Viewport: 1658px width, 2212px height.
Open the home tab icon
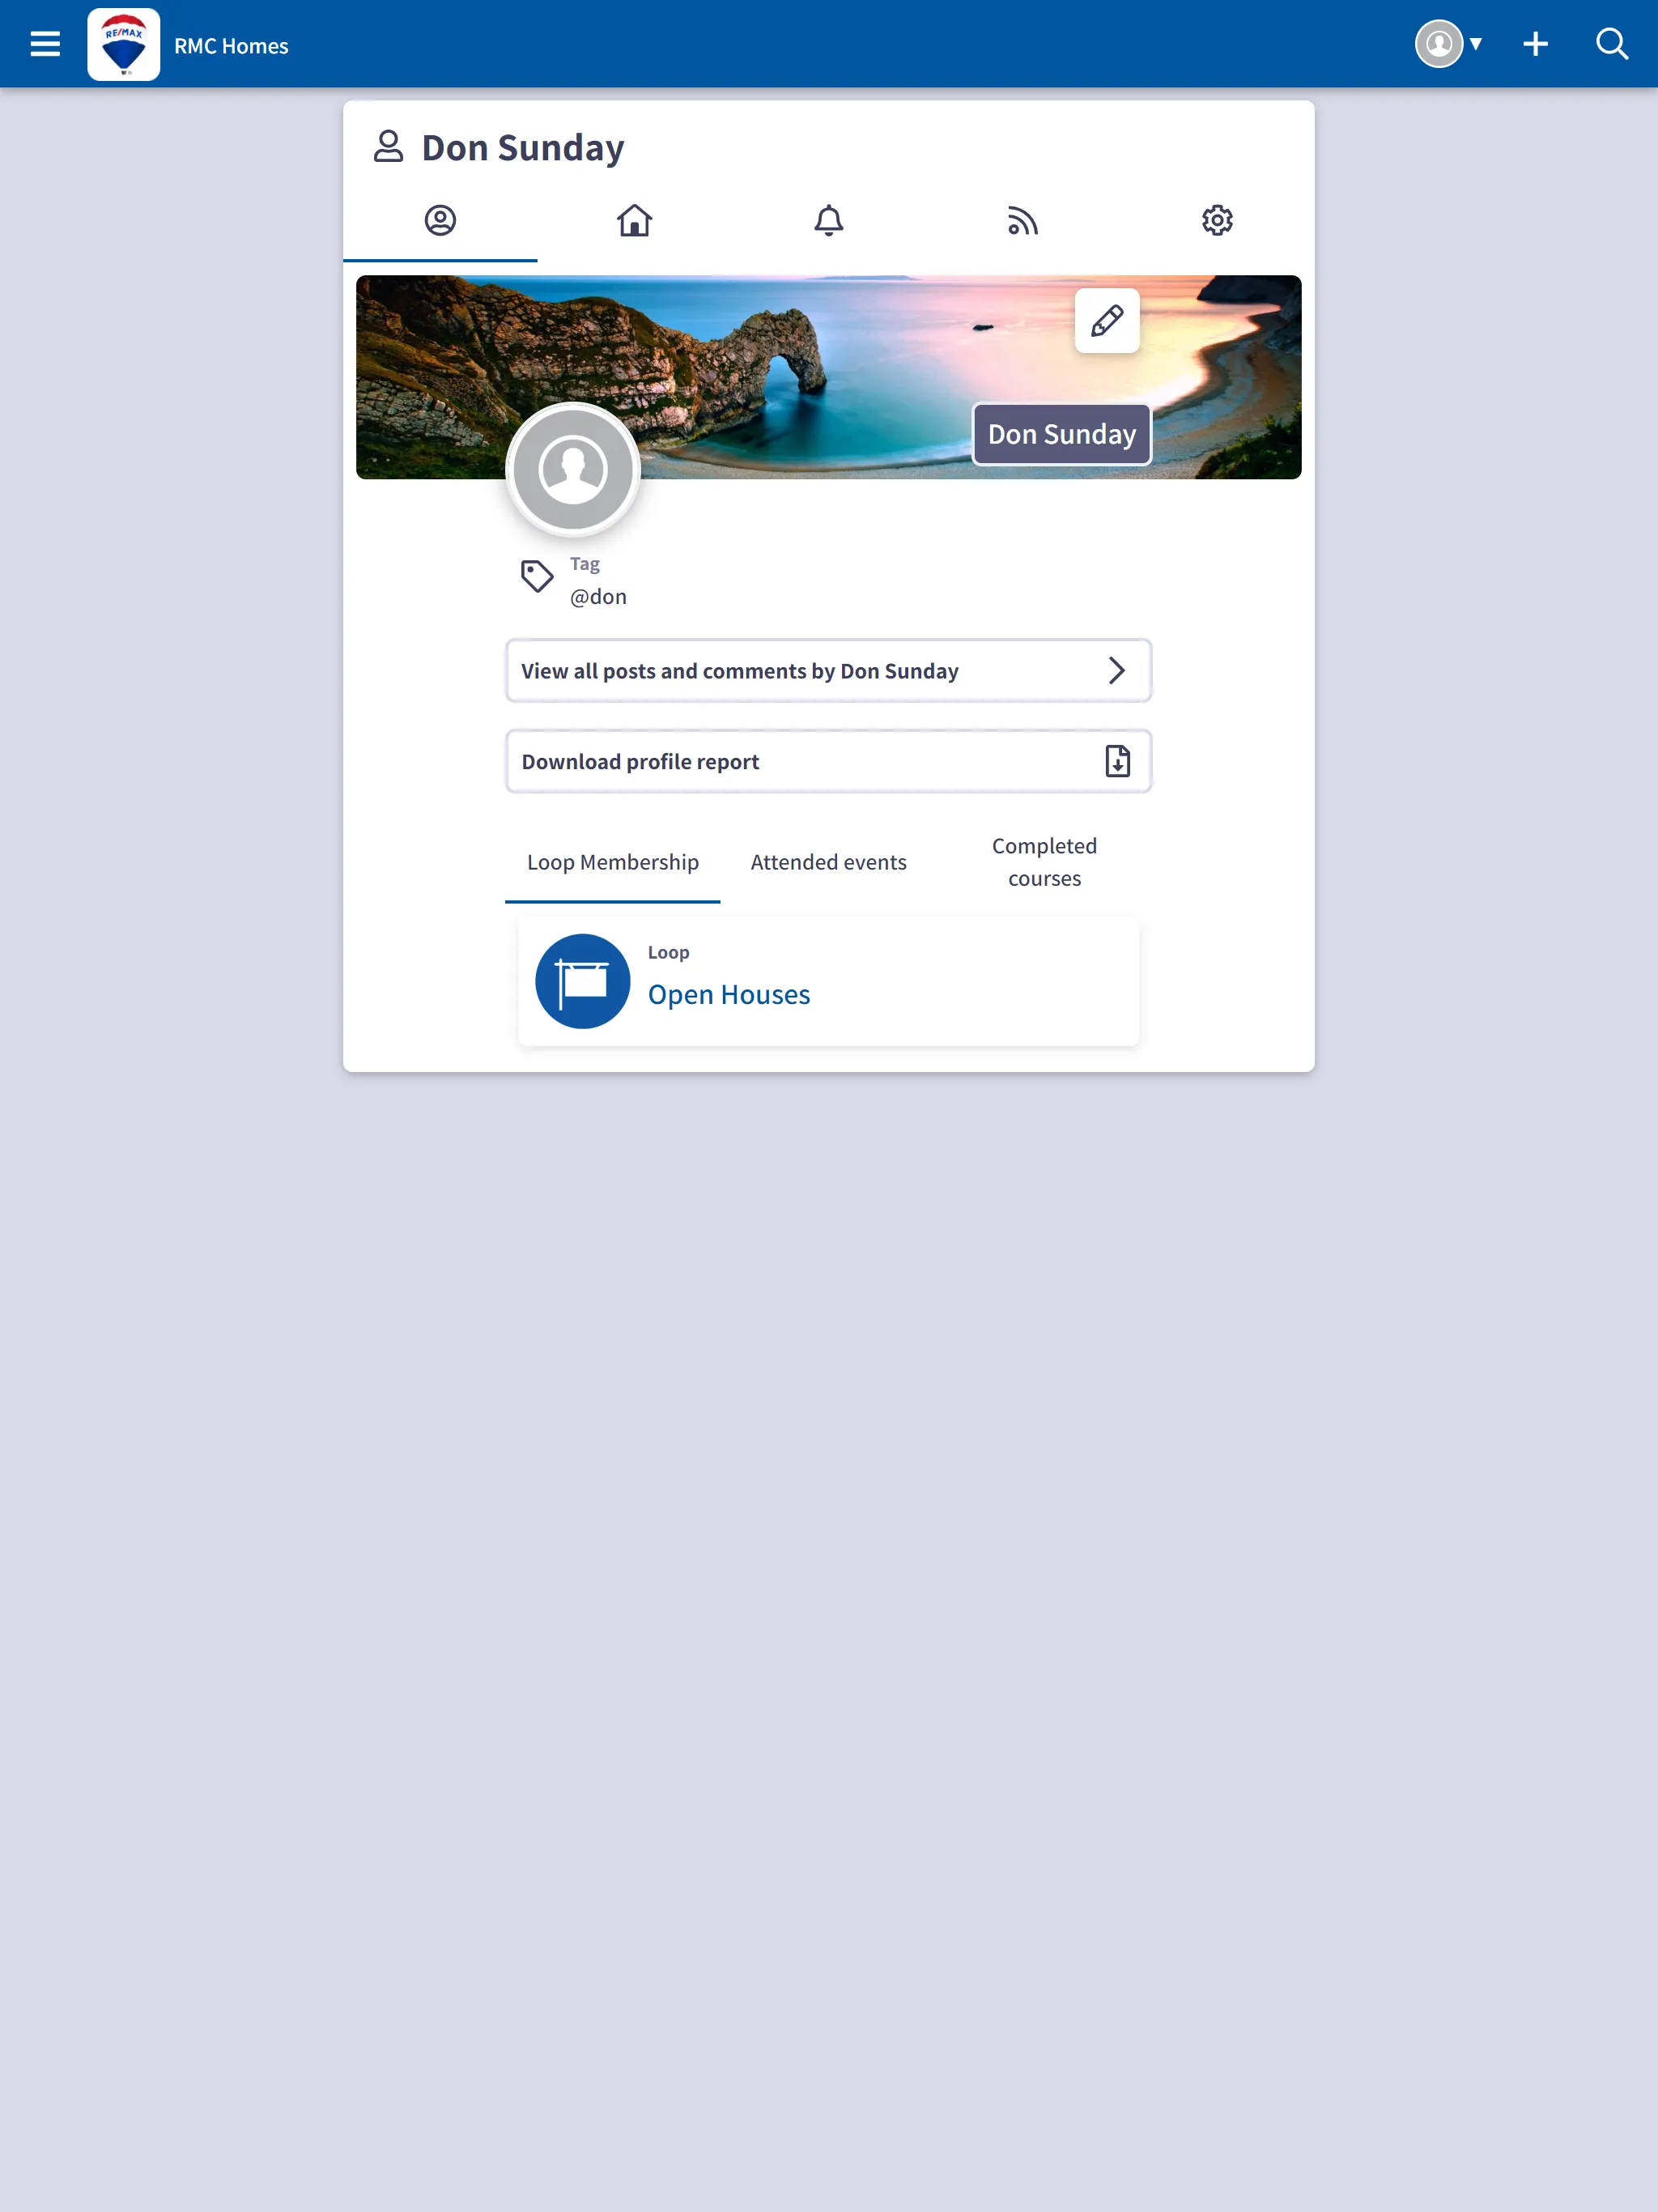[634, 219]
